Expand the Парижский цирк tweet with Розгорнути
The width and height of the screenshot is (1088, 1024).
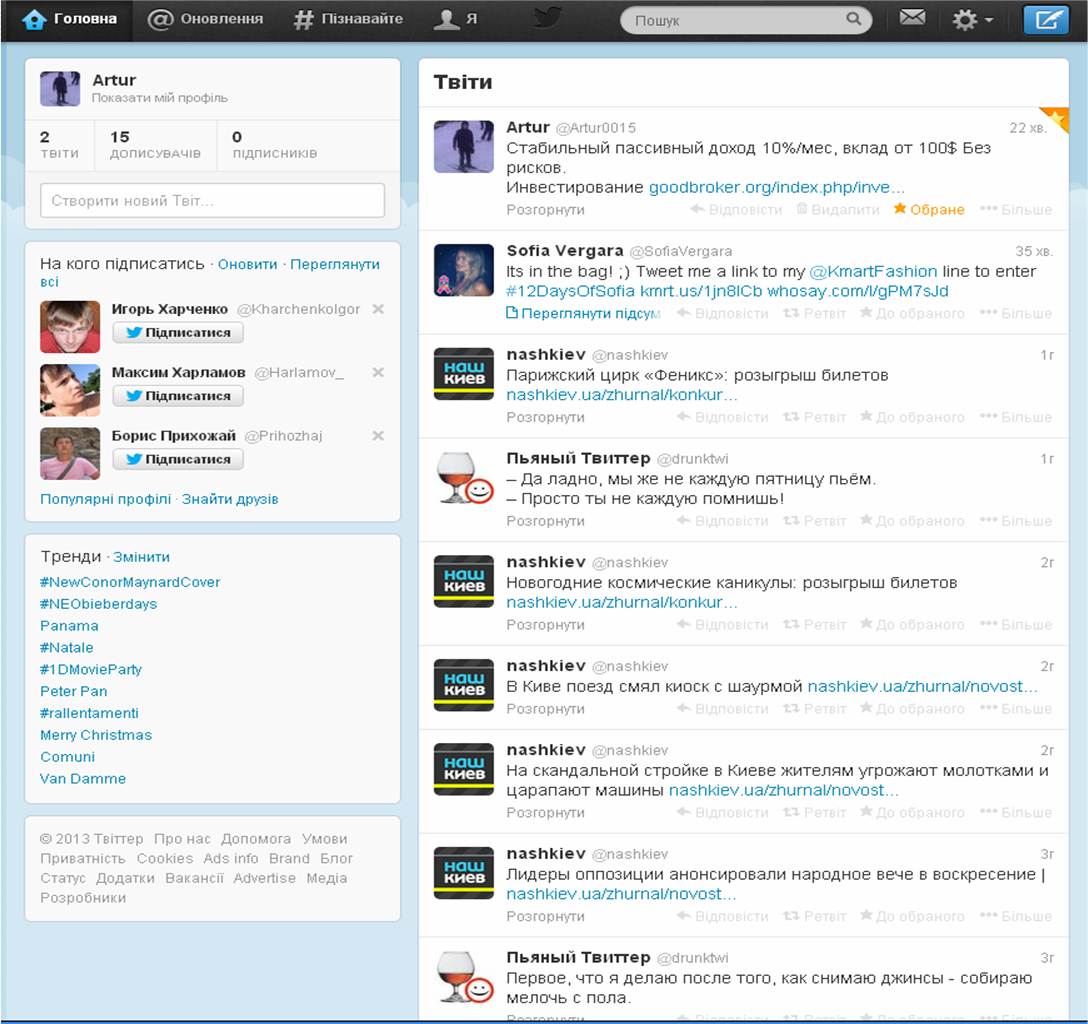click(545, 417)
